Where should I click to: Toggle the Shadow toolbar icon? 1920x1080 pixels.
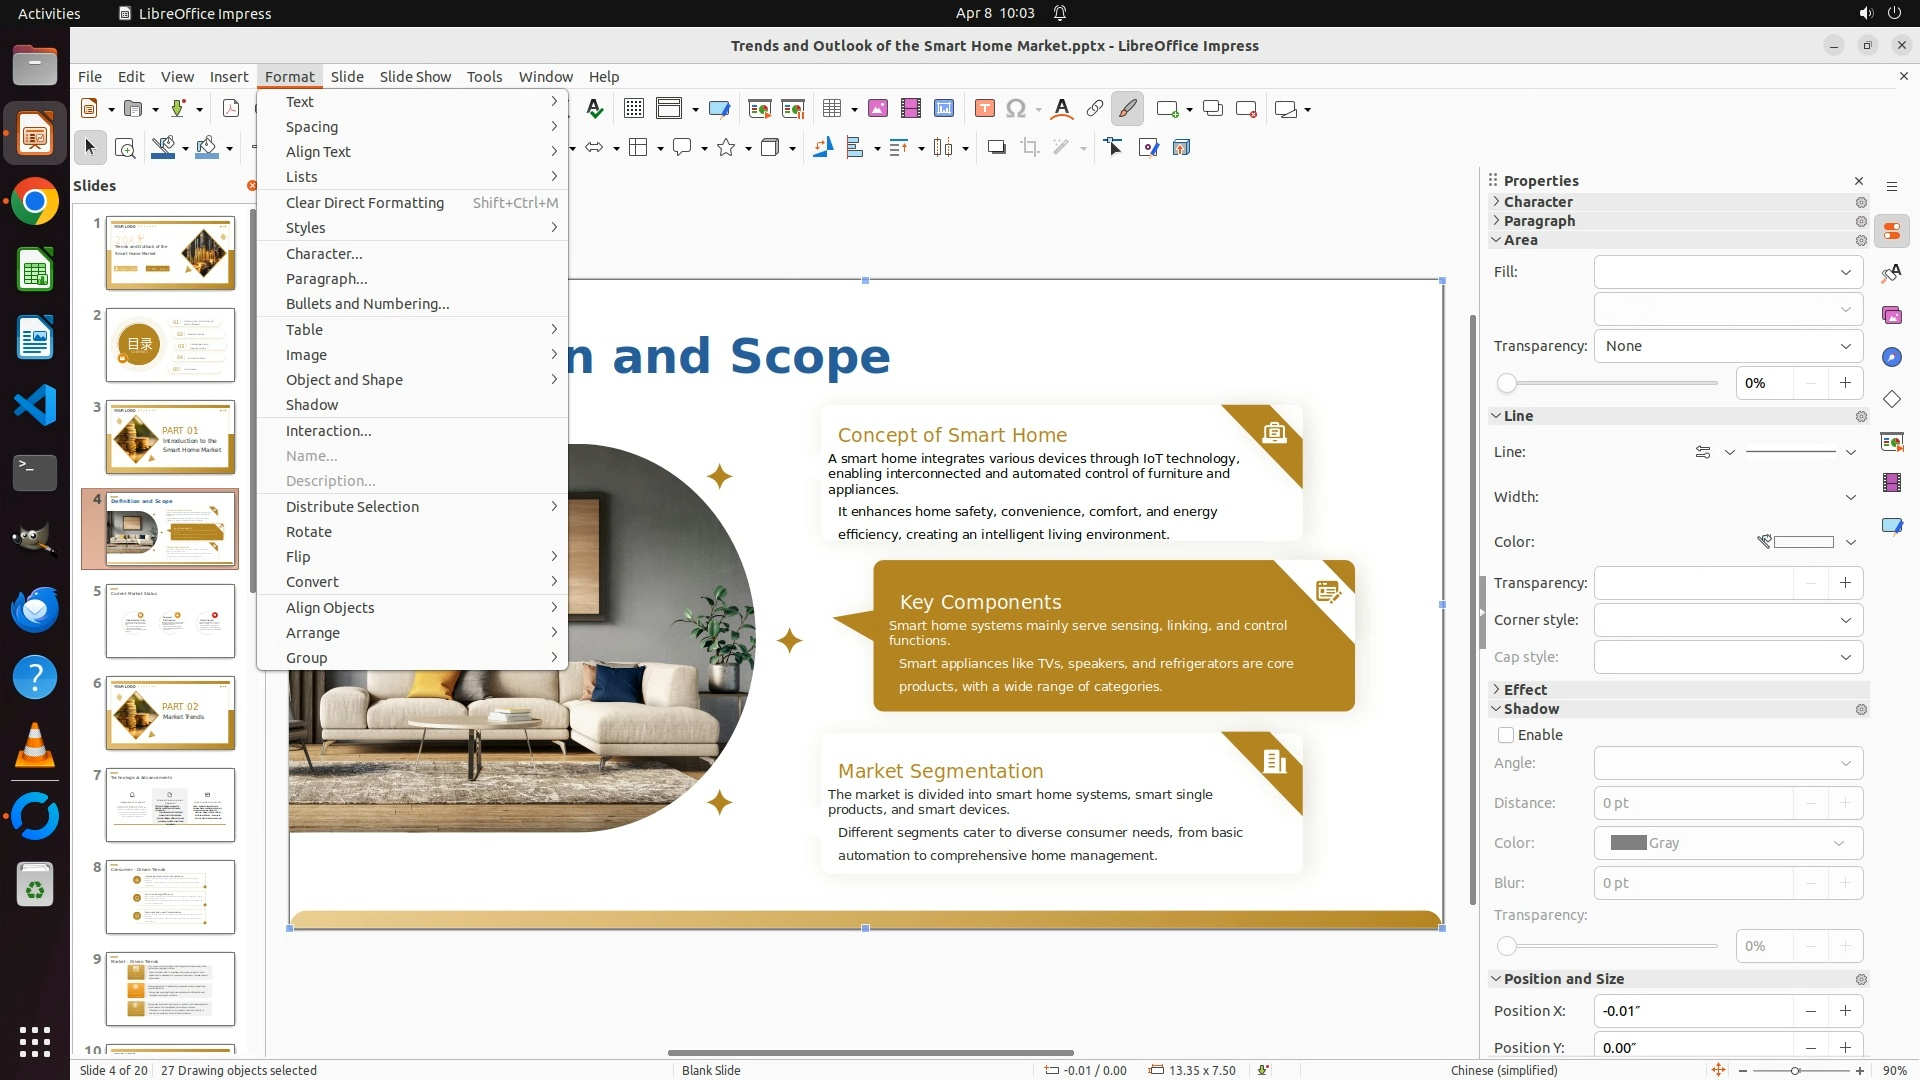[996, 148]
